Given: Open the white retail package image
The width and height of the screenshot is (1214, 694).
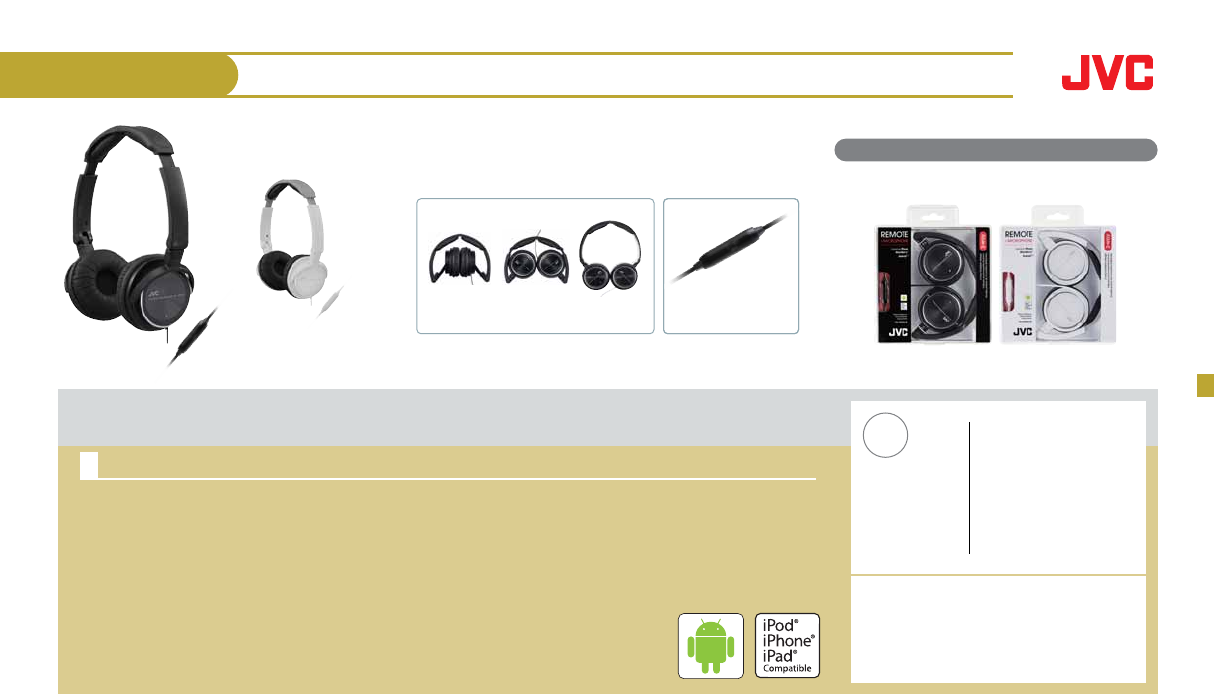Looking at the screenshot, I should pos(1059,275).
